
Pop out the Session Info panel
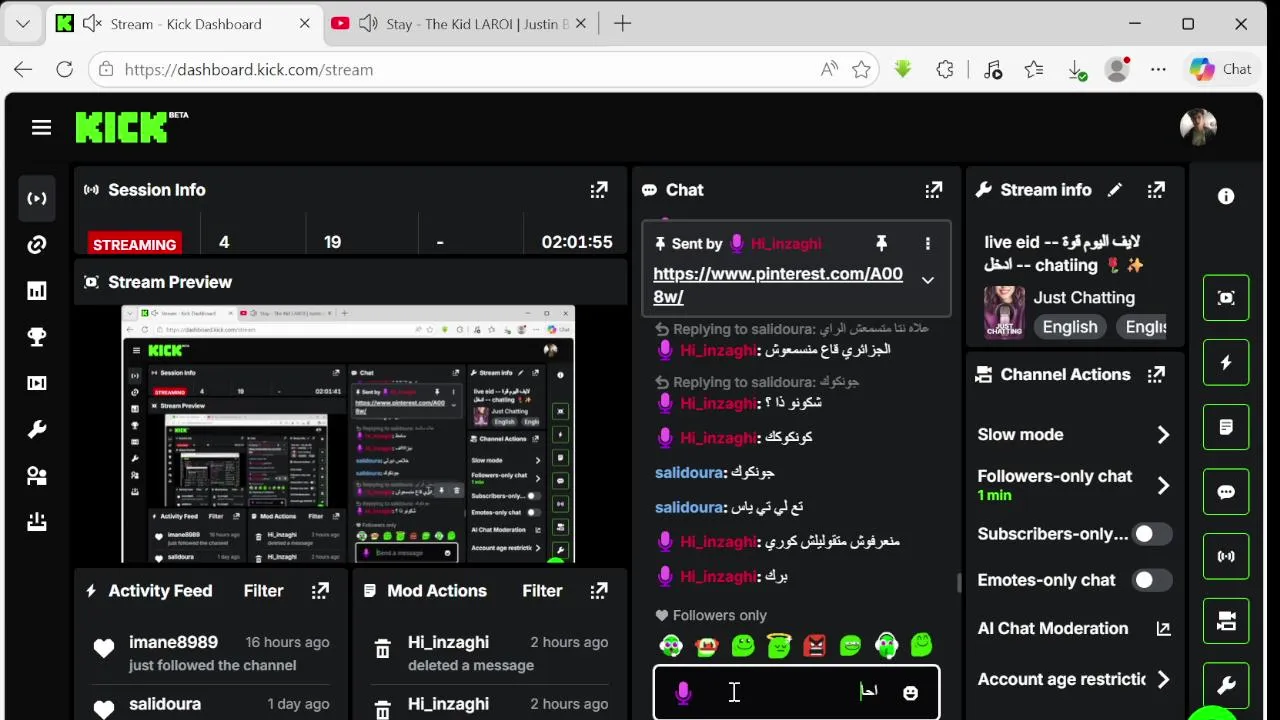pyautogui.click(x=599, y=189)
